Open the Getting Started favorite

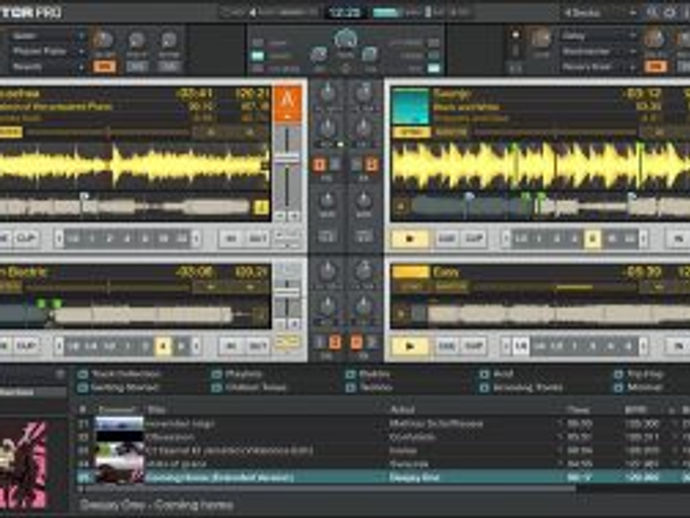[118, 388]
